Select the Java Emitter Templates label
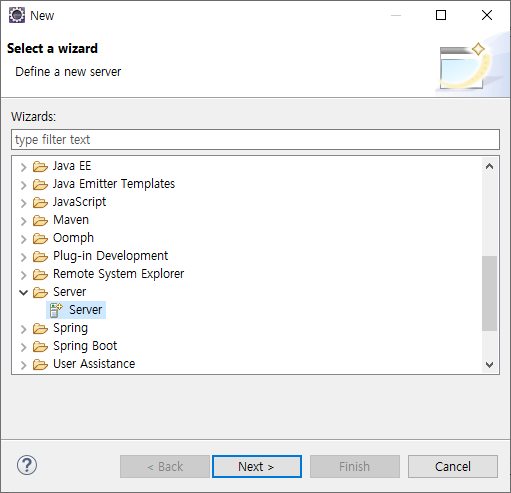The image size is (511, 493). pos(114,184)
